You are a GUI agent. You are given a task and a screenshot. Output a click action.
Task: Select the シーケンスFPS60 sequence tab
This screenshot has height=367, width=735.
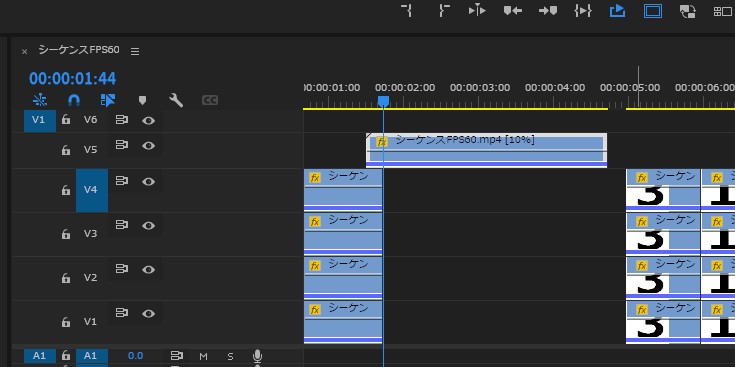[x=79, y=50]
